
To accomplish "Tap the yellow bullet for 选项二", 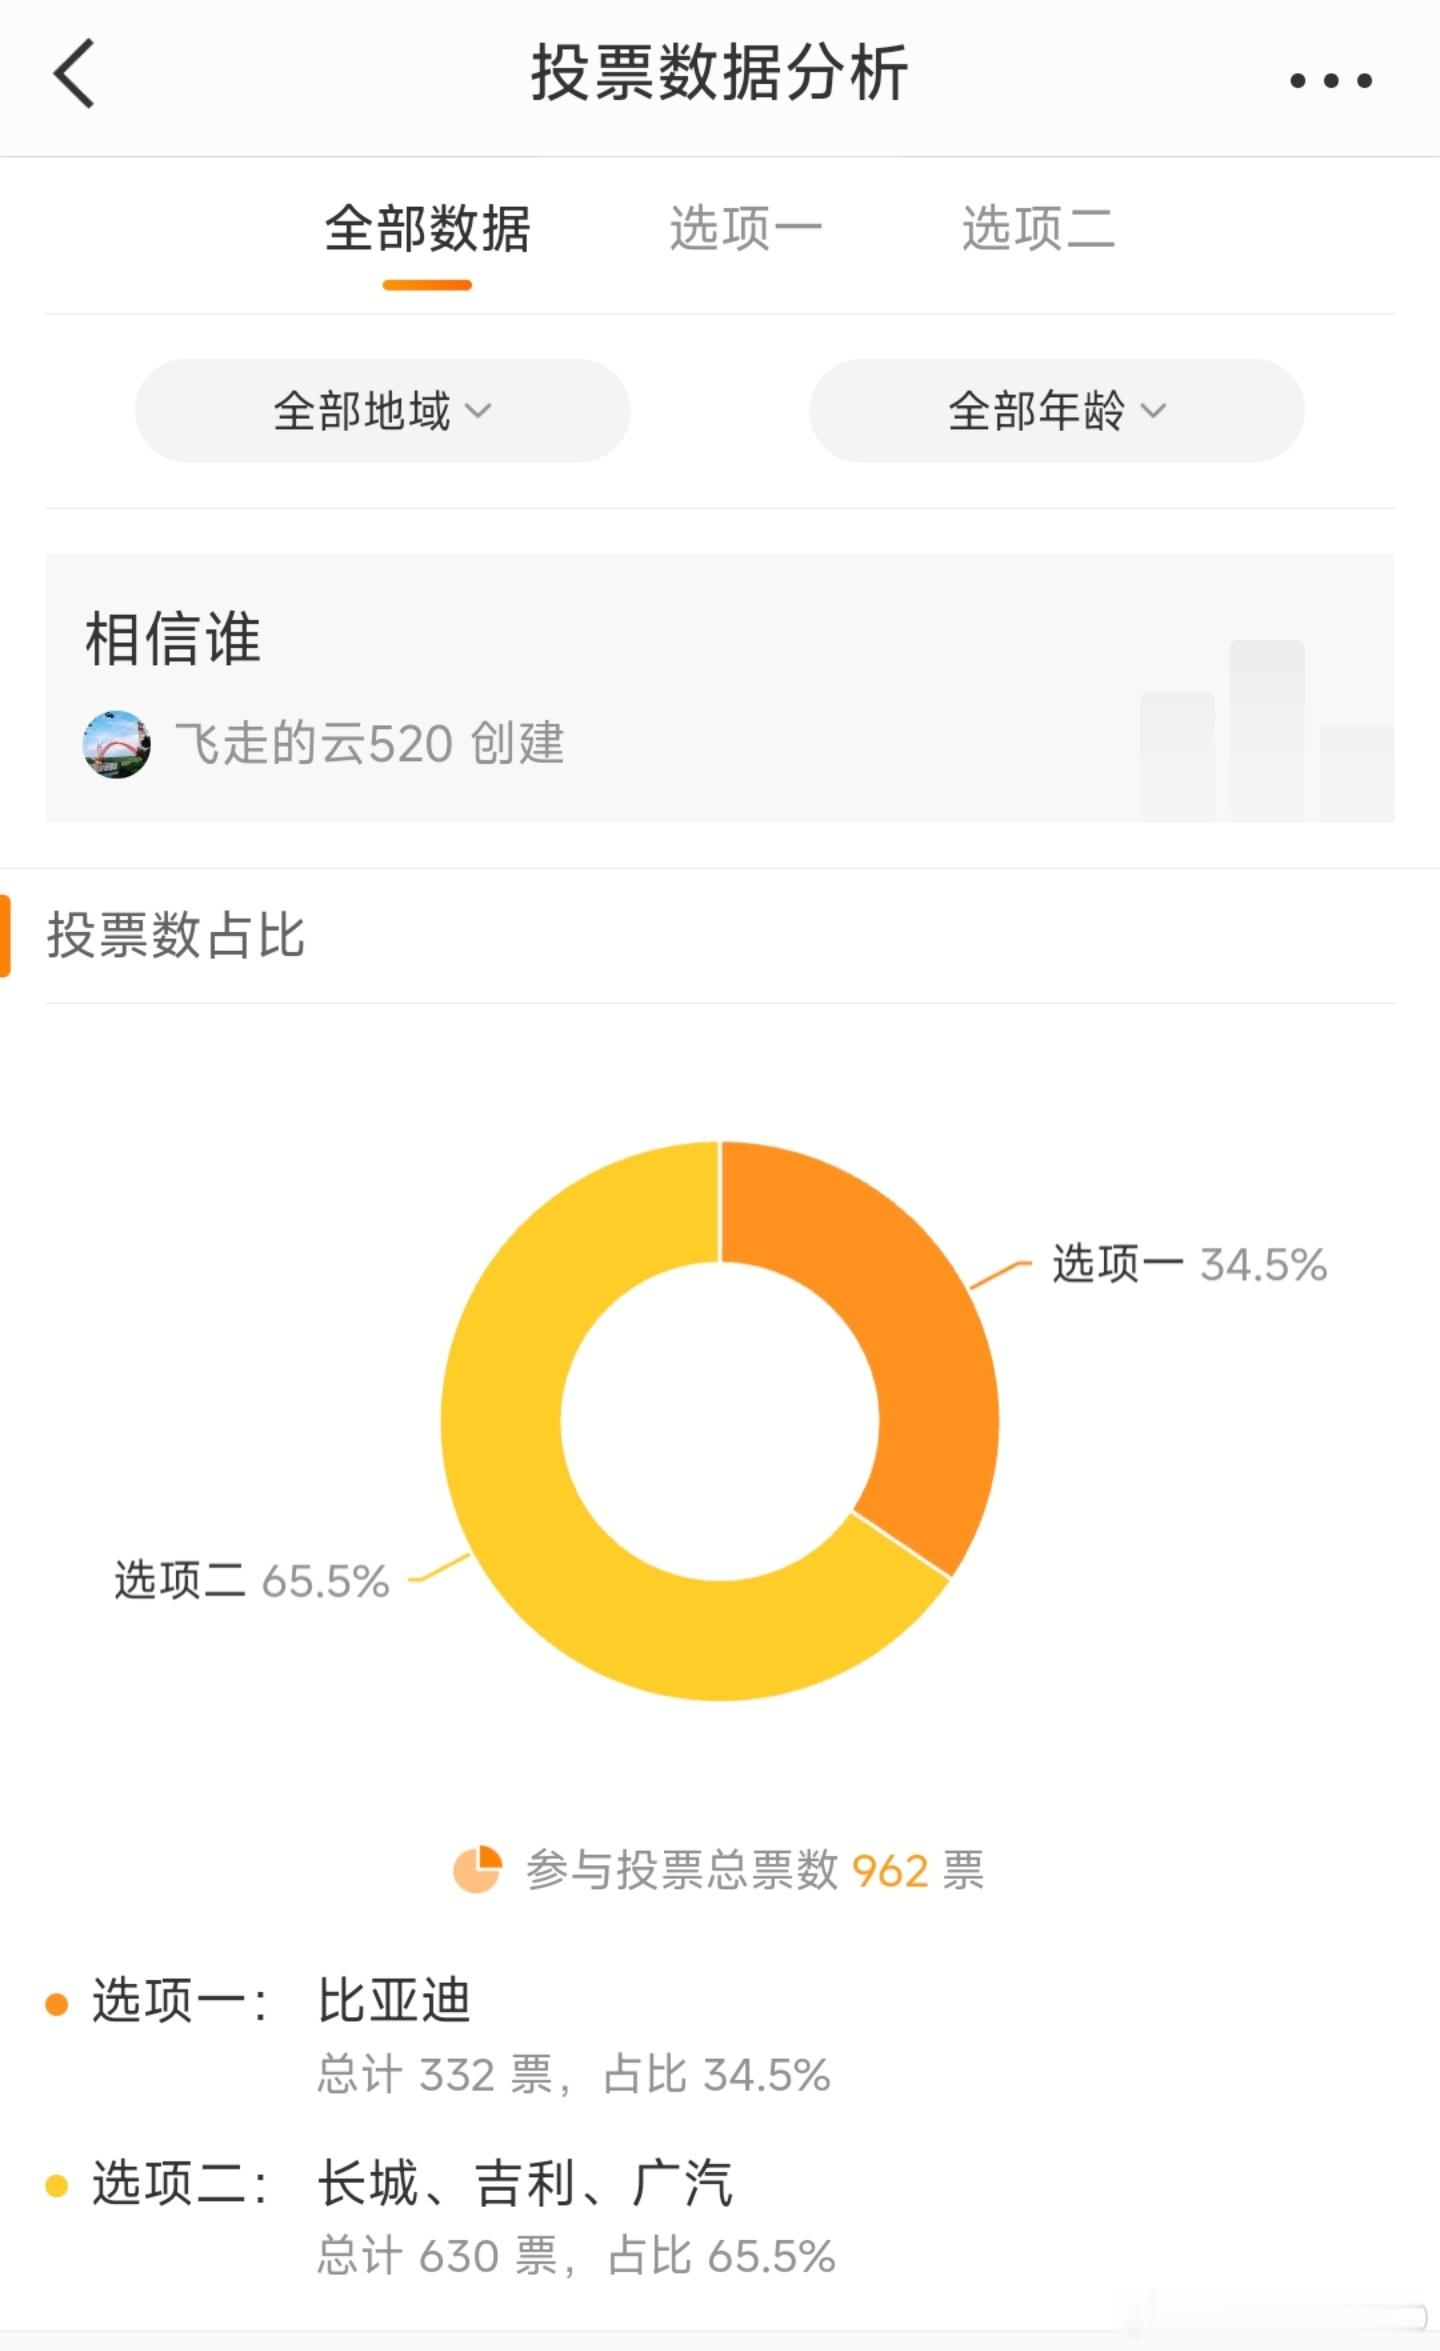I will tap(57, 2186).
